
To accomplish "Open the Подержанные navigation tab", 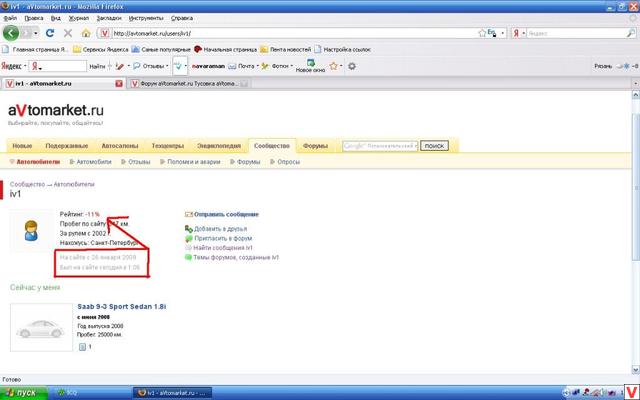I will point(67,146).
